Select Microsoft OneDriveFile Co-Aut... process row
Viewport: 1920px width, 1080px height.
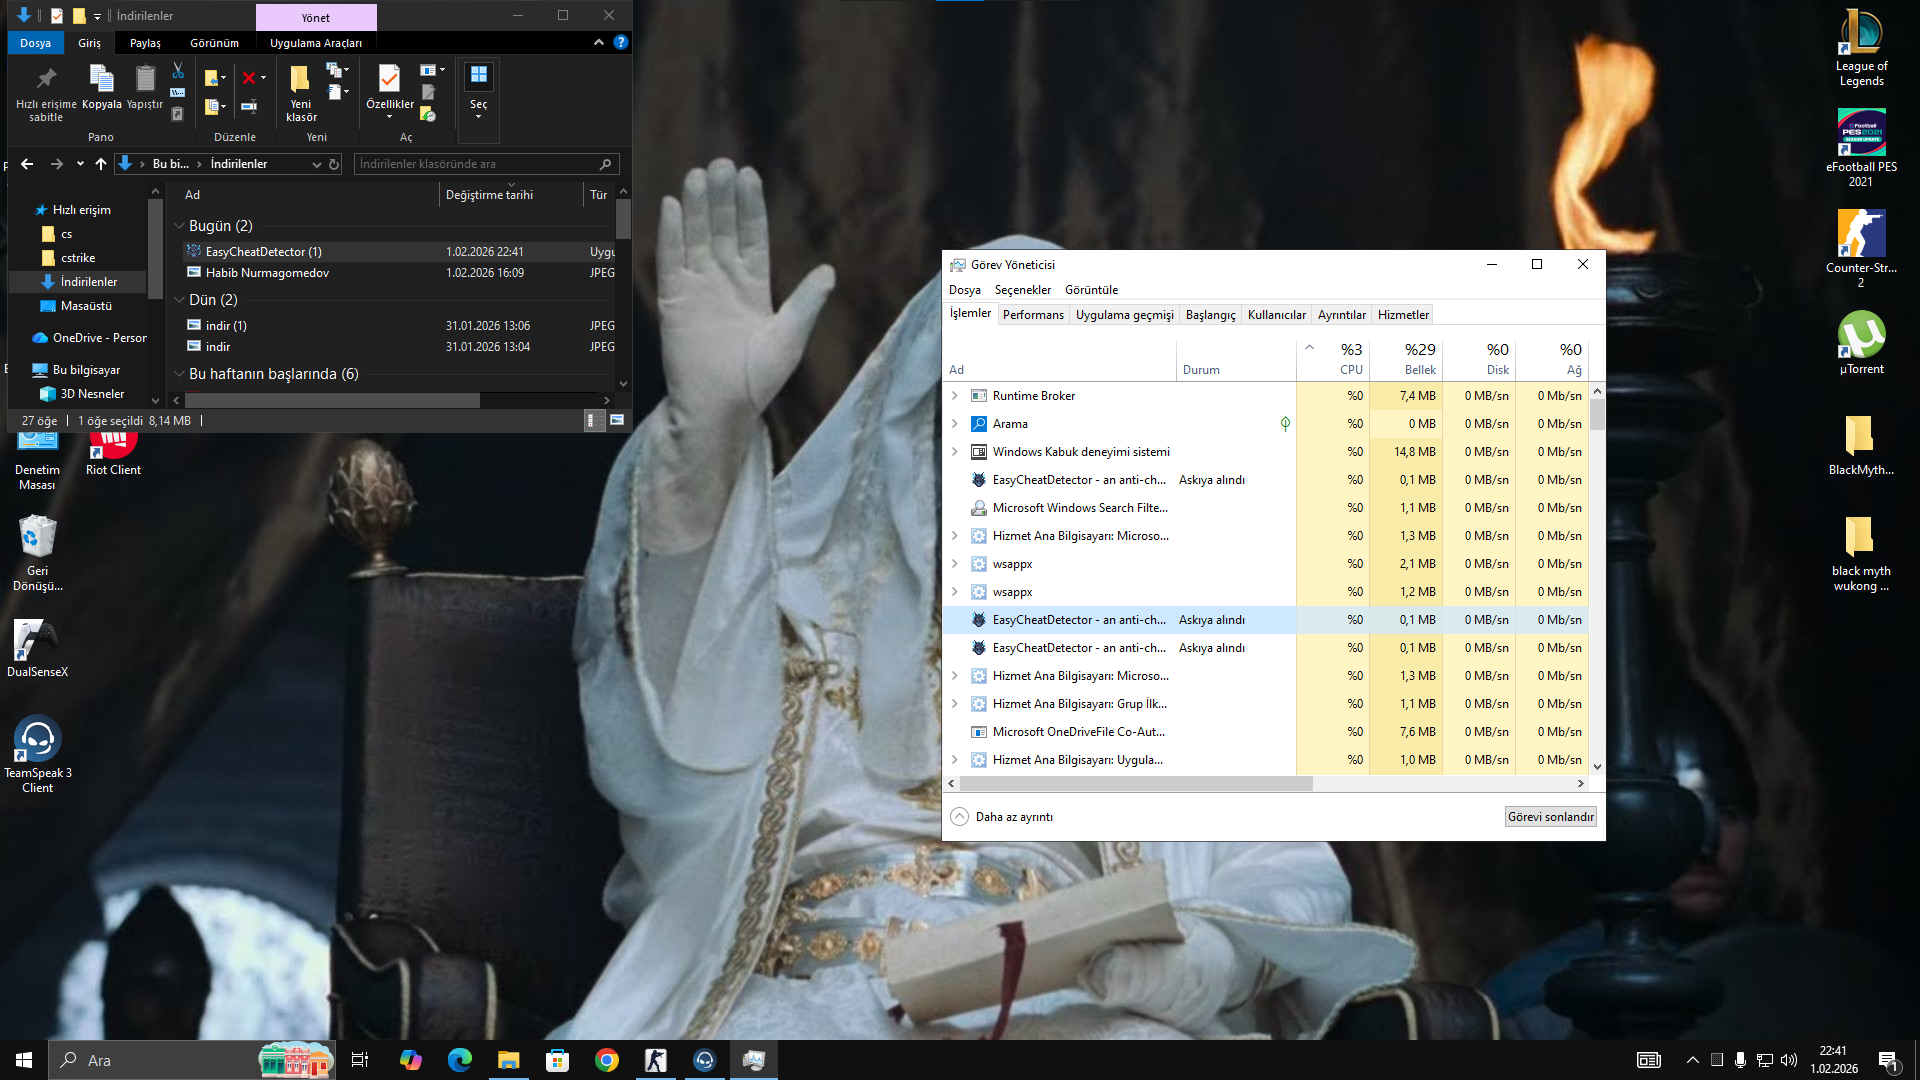[x=1265, y=732]
